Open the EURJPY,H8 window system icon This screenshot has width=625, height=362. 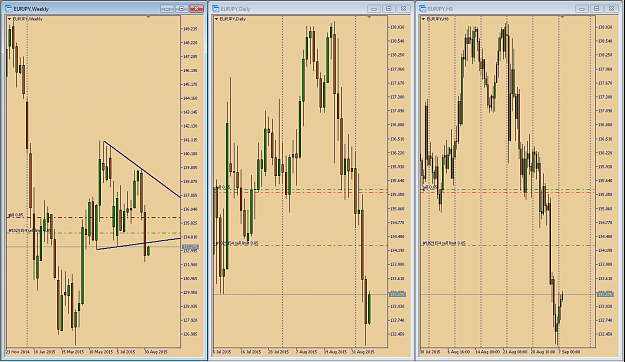coord(423,8)
